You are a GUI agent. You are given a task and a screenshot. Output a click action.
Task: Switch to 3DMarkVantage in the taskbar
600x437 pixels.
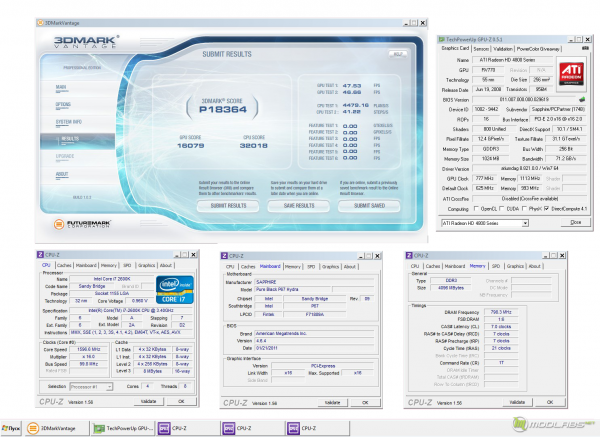(x=57, y=428)
